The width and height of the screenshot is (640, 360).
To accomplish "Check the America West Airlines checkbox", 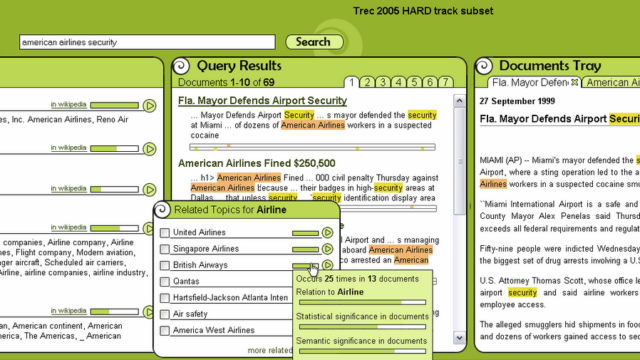I will tap(164, 331).
